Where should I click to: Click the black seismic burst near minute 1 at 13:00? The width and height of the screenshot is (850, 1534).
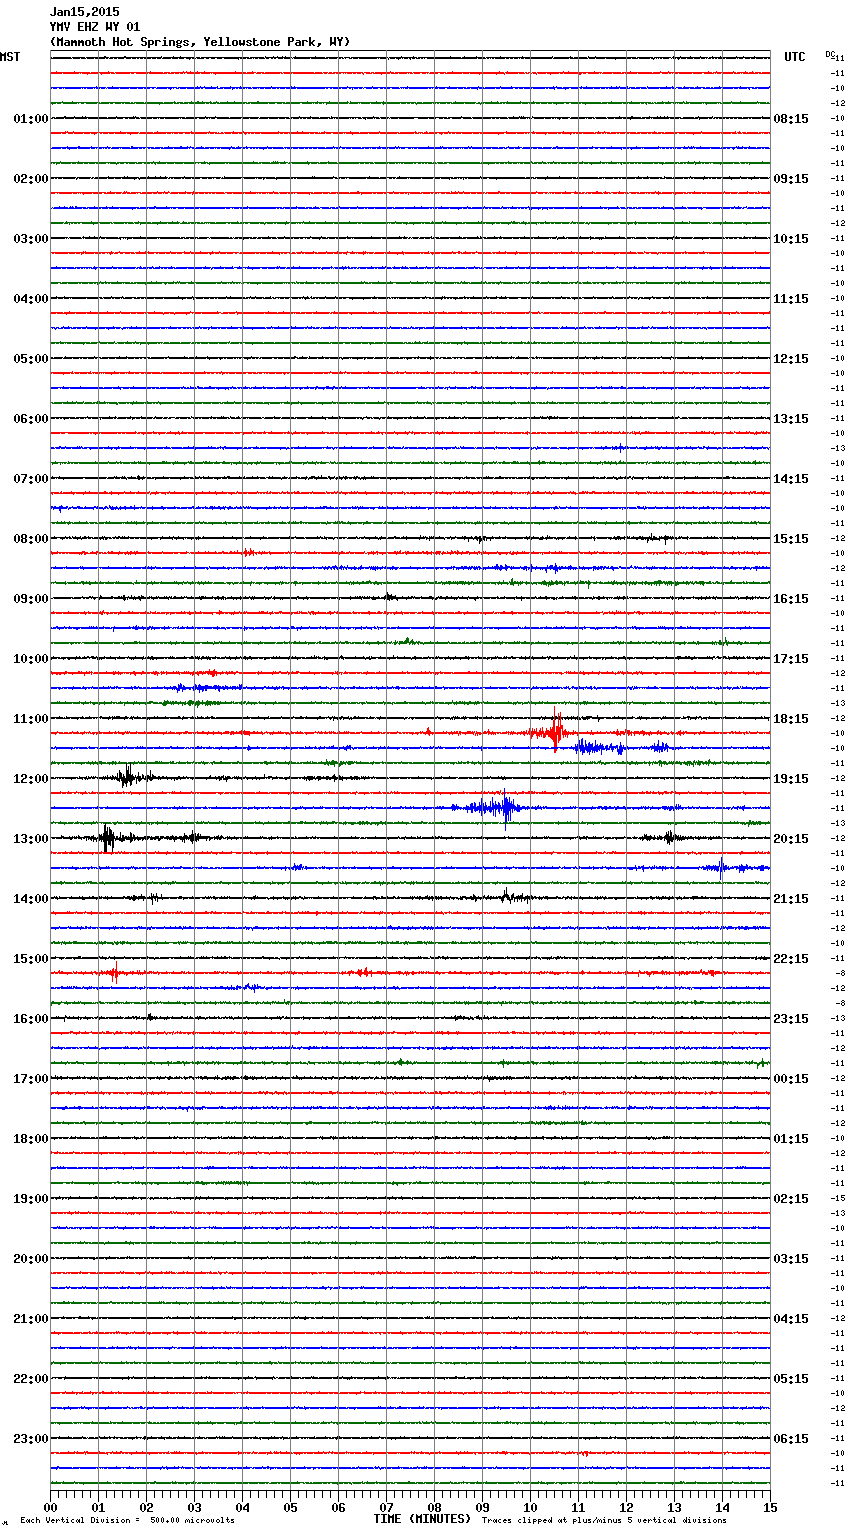108,838
